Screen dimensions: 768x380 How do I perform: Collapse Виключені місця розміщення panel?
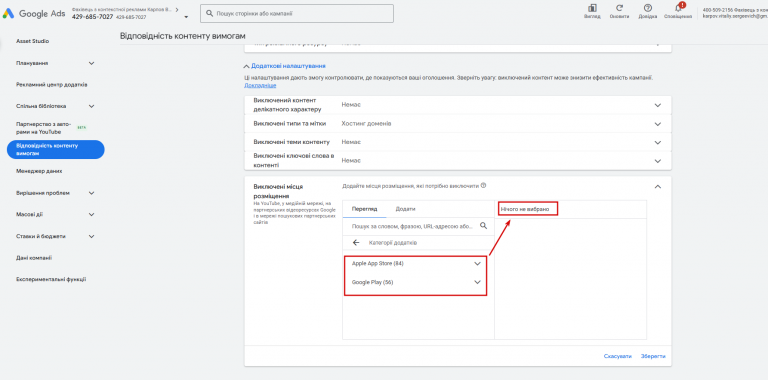pyautogui.click(x=658, y=187)
